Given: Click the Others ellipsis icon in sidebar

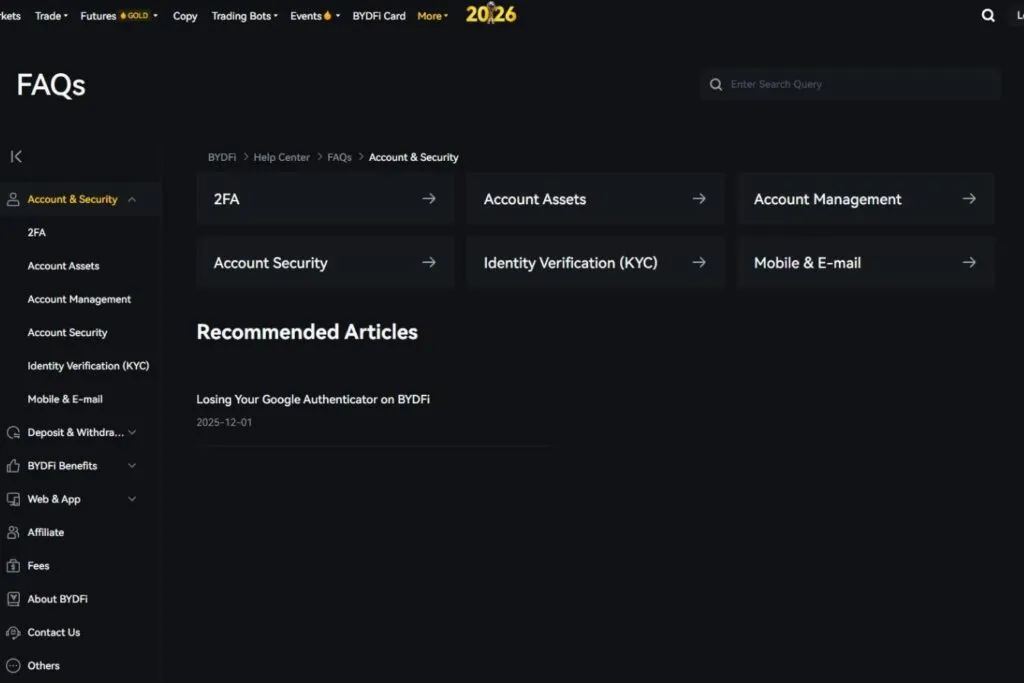Looking at the screenshot, I should tap(13, 665).
